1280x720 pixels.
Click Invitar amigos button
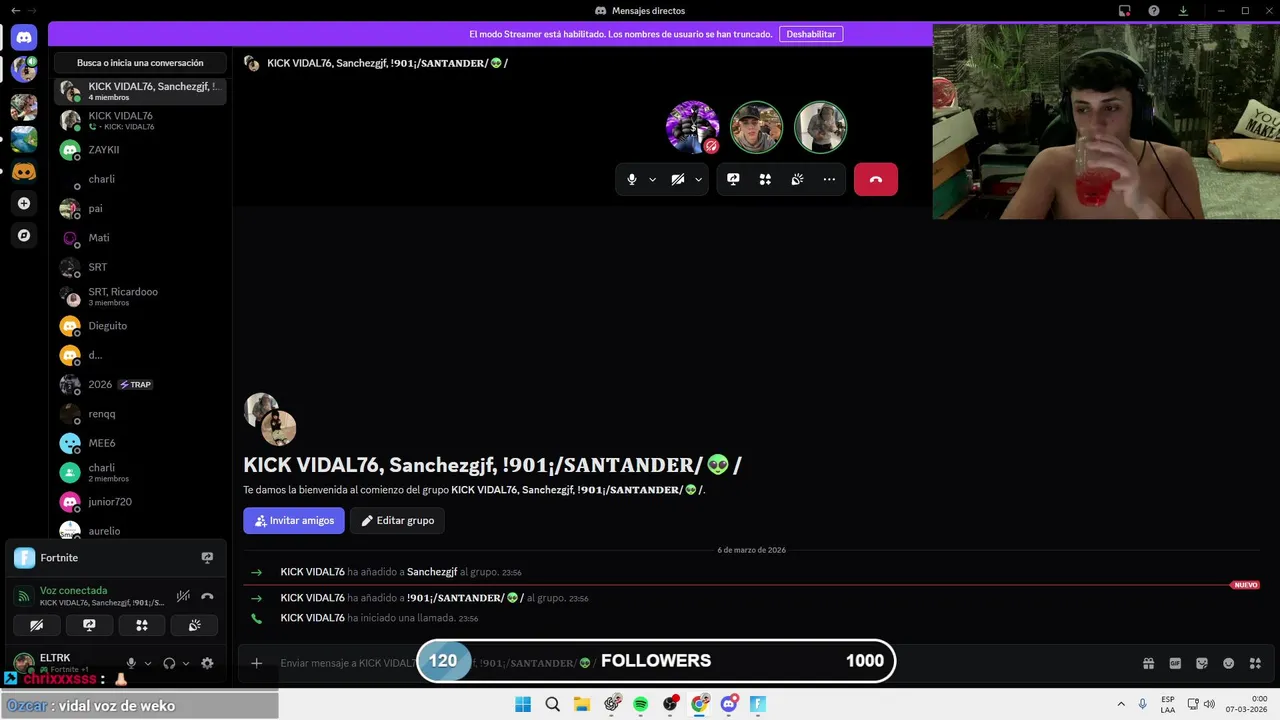point(294,520)
